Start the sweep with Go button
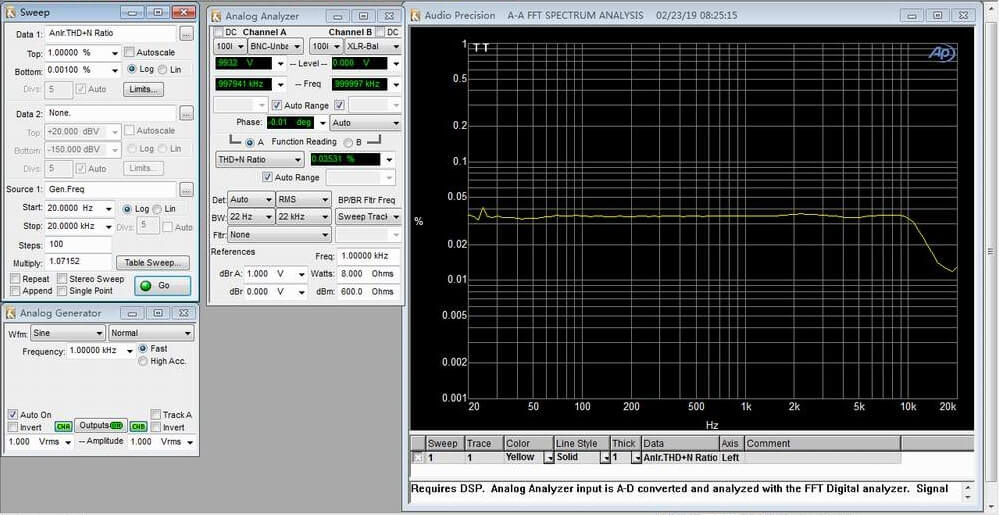This screenshot has height=515, width=999. coord(162,286)
